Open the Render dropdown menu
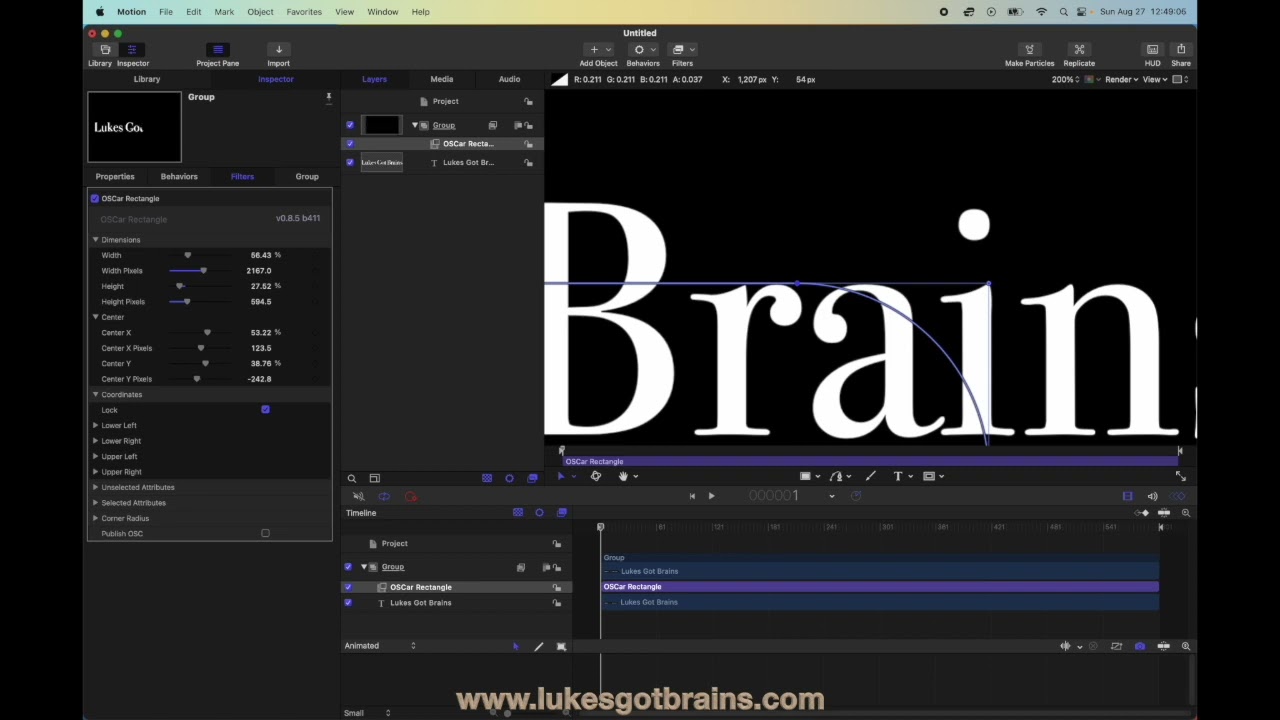 click(1121, 80)
